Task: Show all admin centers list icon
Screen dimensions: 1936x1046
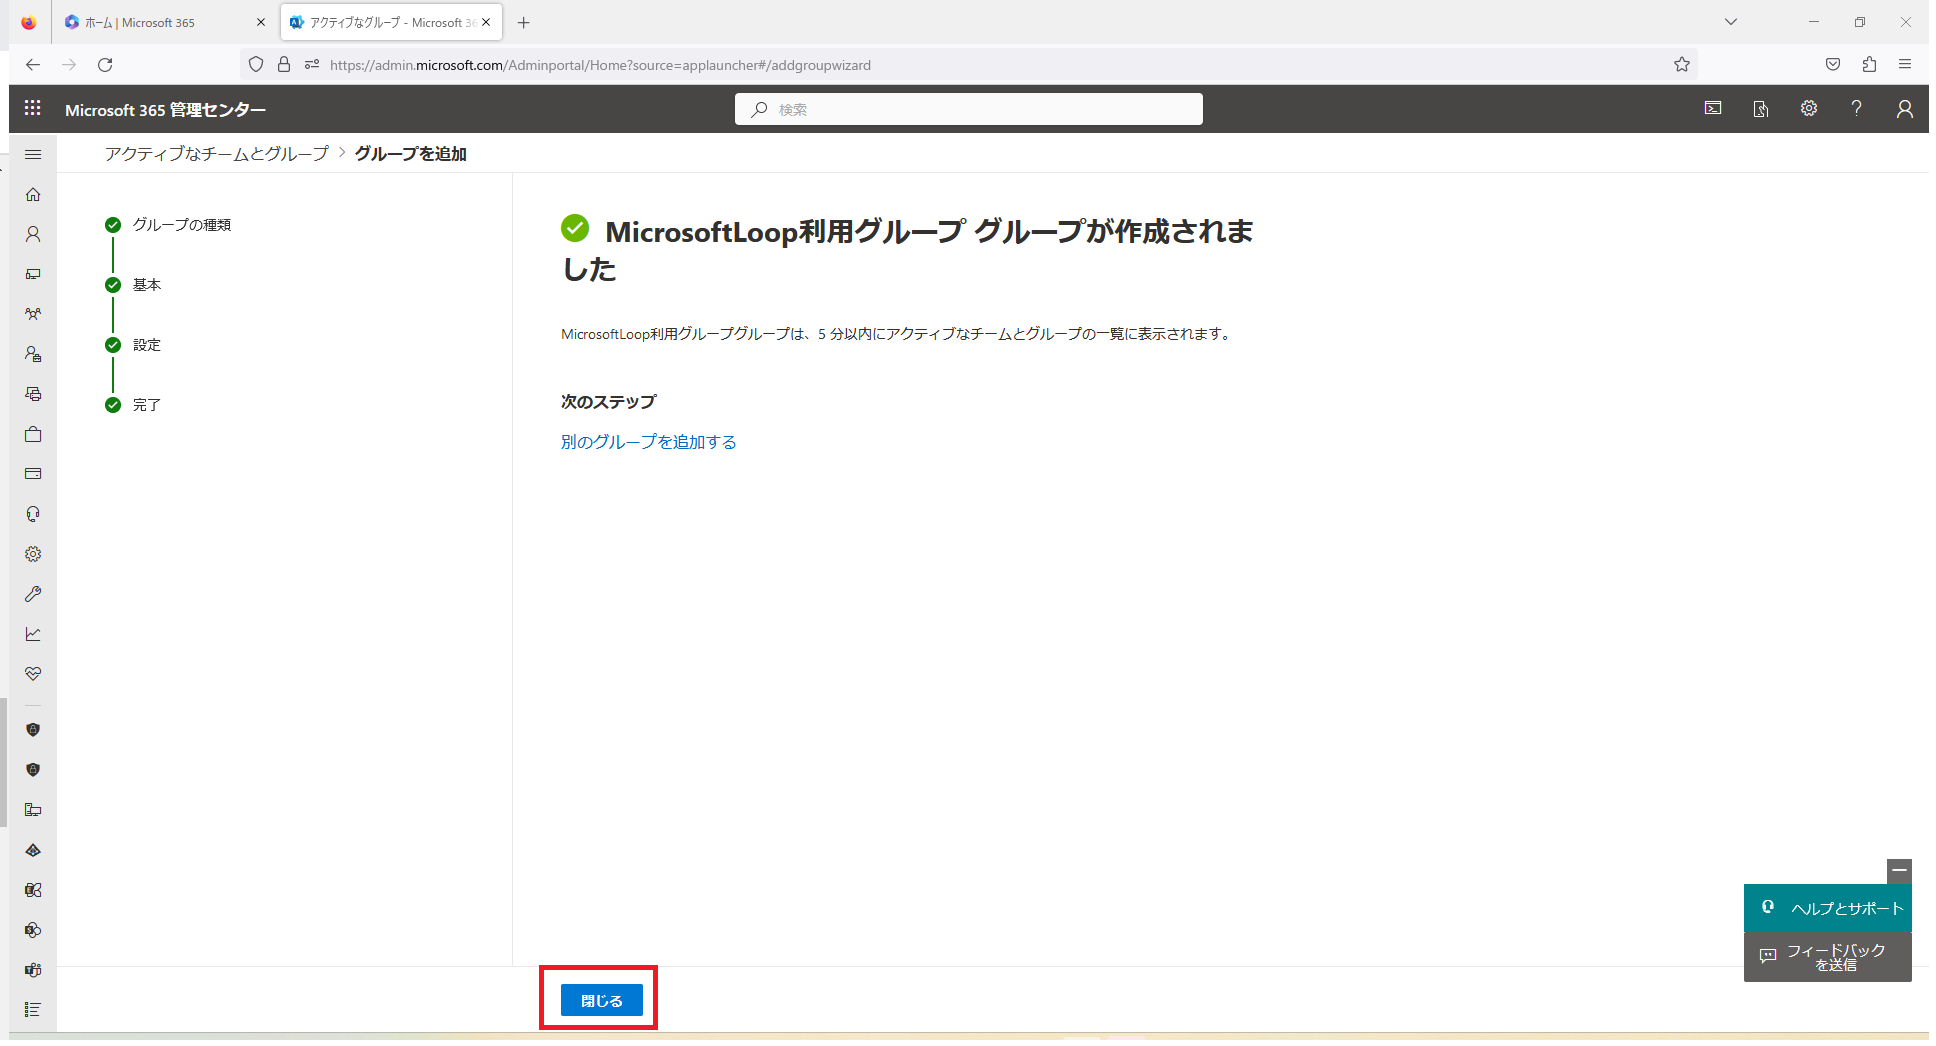Action: 33,1010
